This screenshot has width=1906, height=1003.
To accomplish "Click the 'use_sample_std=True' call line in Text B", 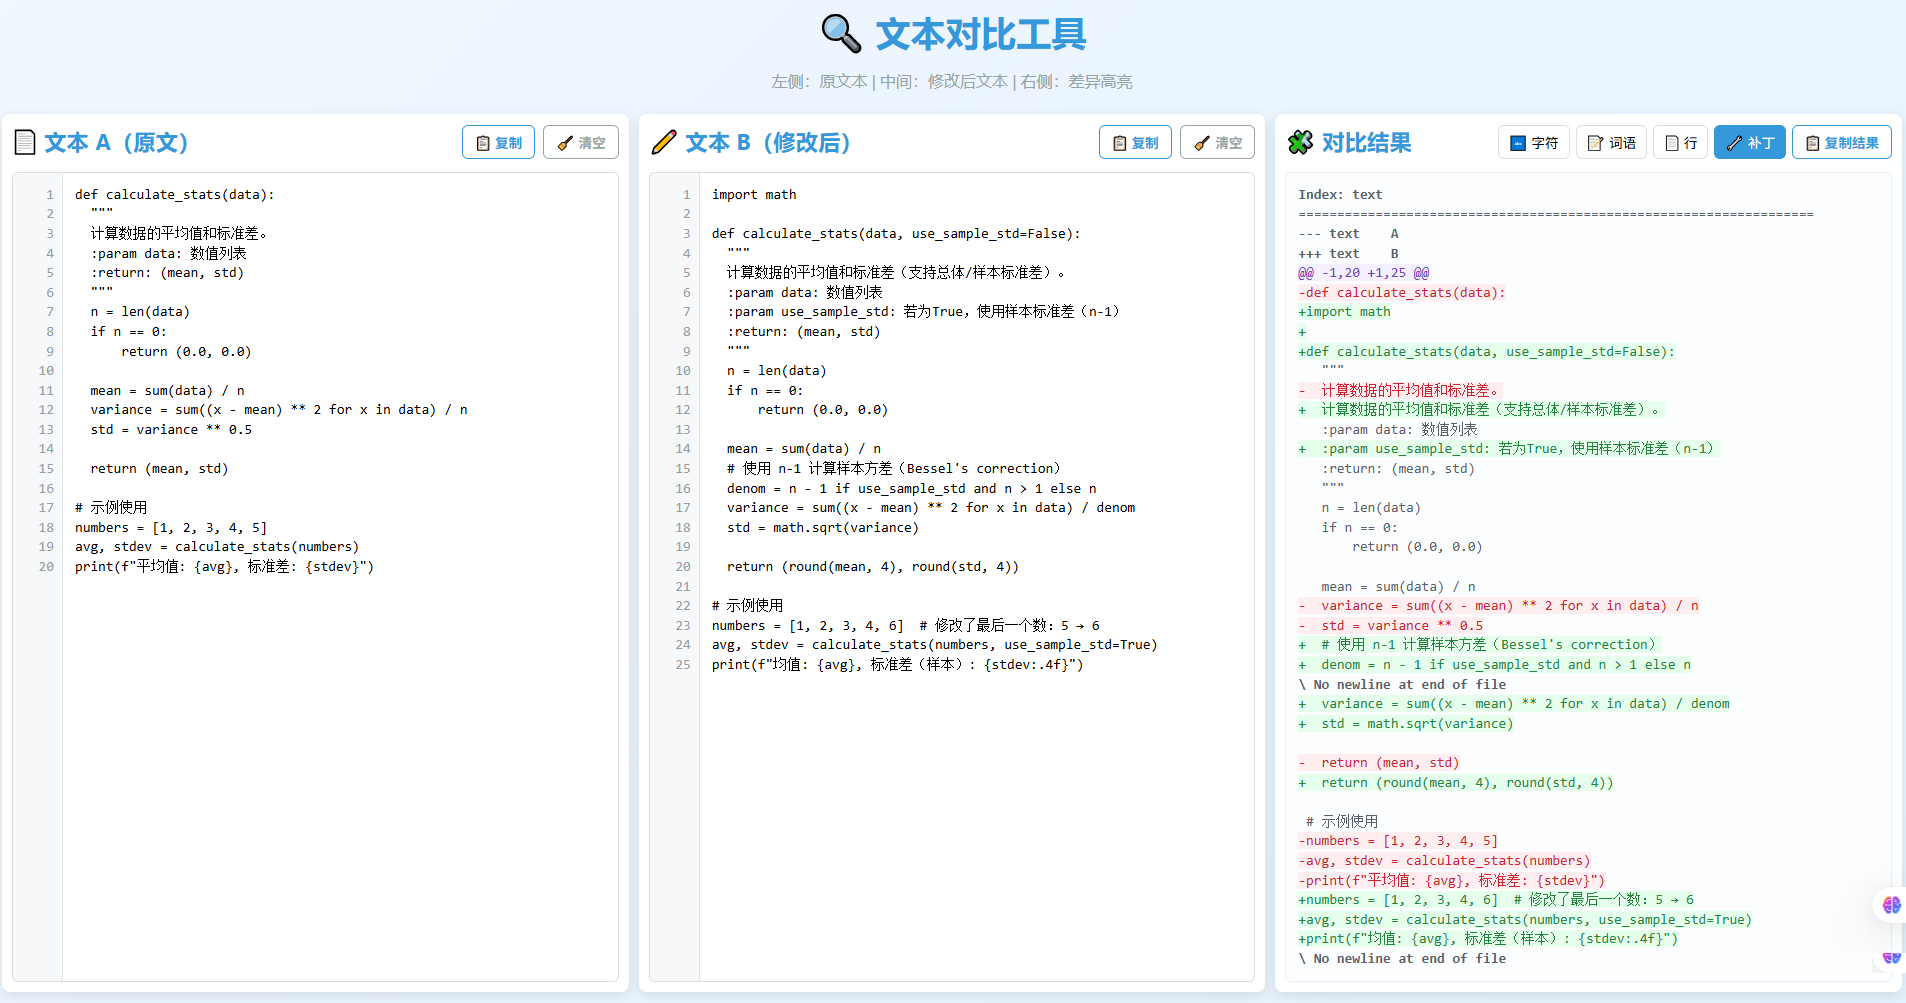I will (934, 645).
